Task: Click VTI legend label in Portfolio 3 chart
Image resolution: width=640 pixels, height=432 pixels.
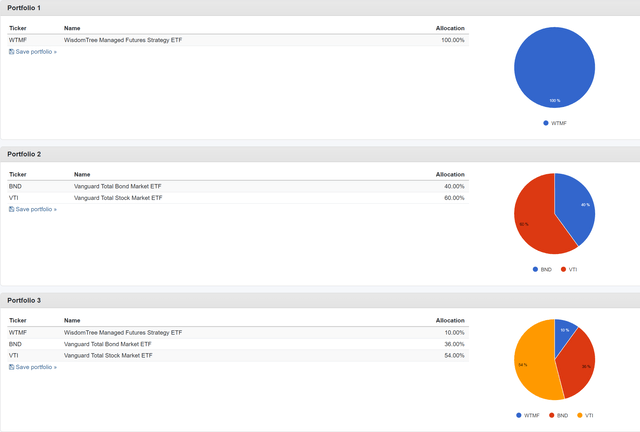Action: [x=589, y=415]
